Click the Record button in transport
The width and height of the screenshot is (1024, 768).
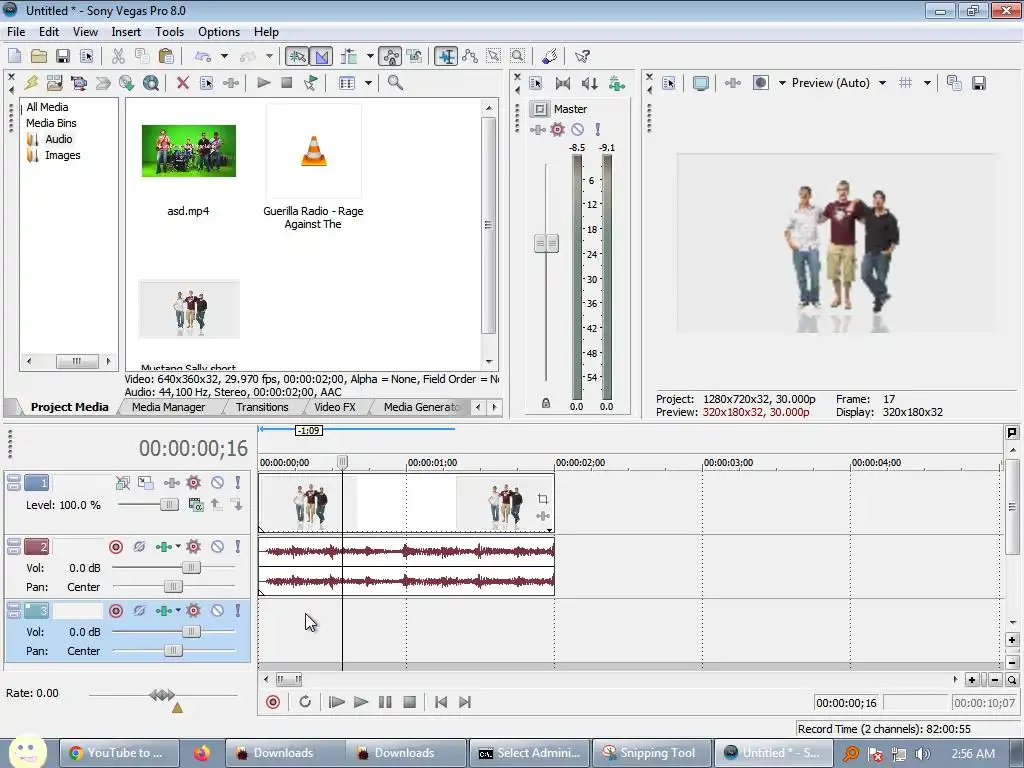point(273,702)
